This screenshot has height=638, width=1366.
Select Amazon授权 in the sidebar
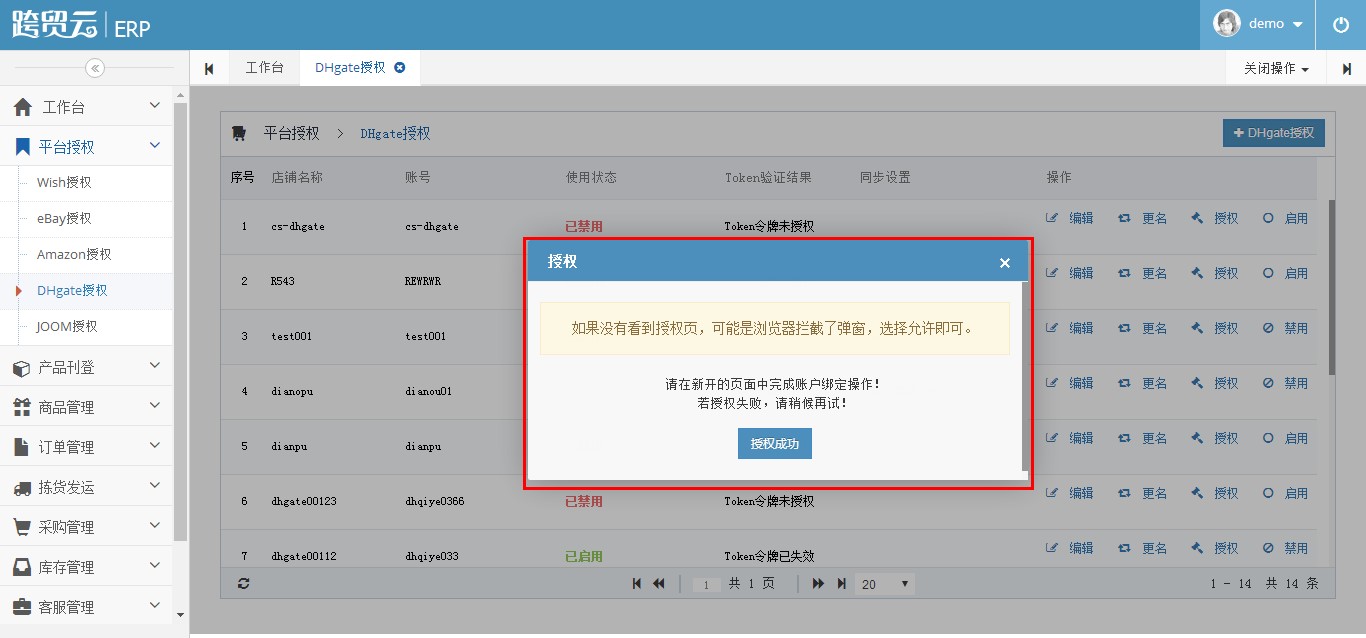[x=74, y=254]
